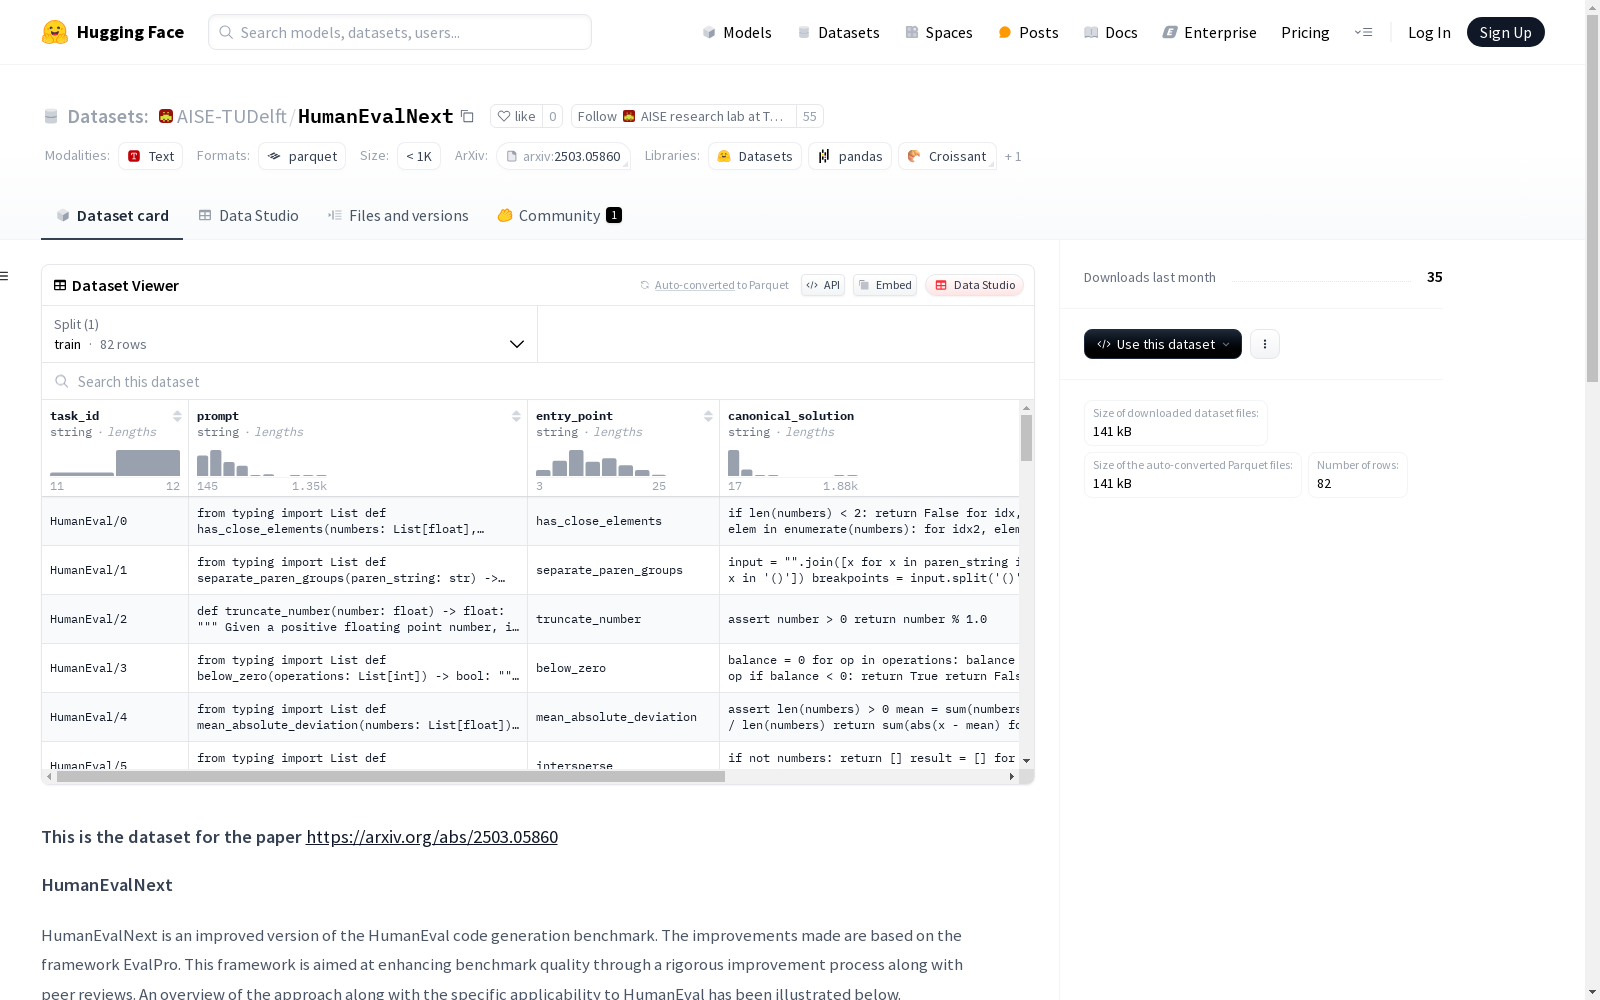Open the API button in Dataset Viewer
Screen dimensions: 1600x1000
tap(823, 285)
